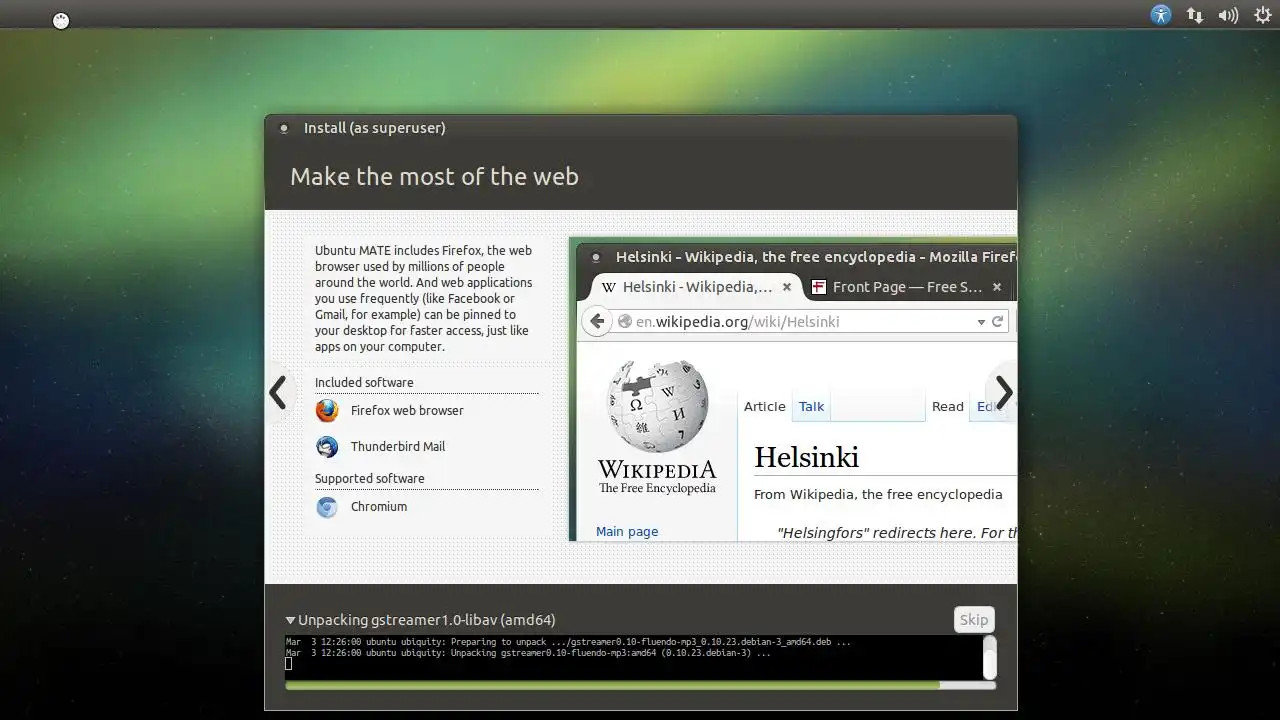
Task: Click the Main page link in Wikipedia sidebar
Action: [627, 532]
